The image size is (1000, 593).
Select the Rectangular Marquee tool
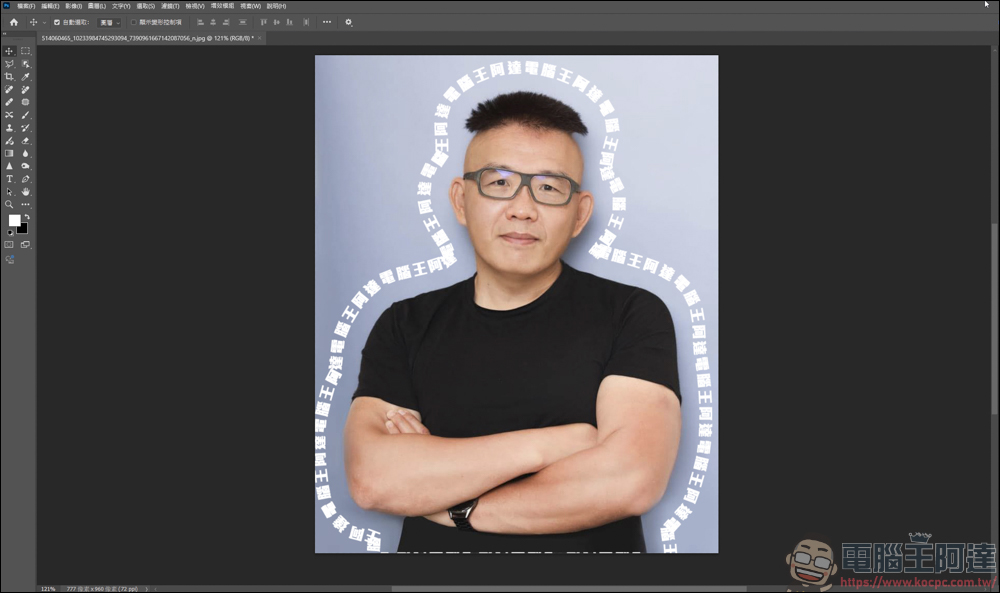(x=26, y=50)
